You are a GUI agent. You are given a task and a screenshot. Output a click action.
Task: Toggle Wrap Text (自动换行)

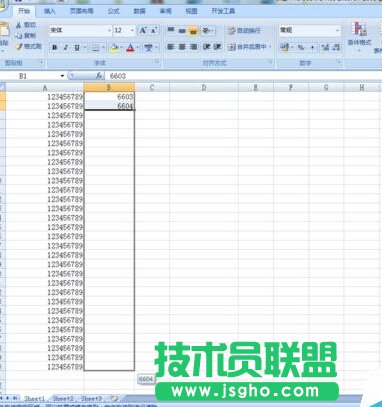pyautogui.click(x=244, y=31)
